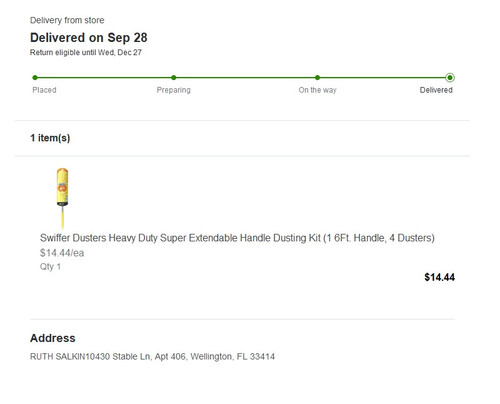Click the Preparing green progress dot
This screenshot has height=404, width=500.
tap(174, 78)
